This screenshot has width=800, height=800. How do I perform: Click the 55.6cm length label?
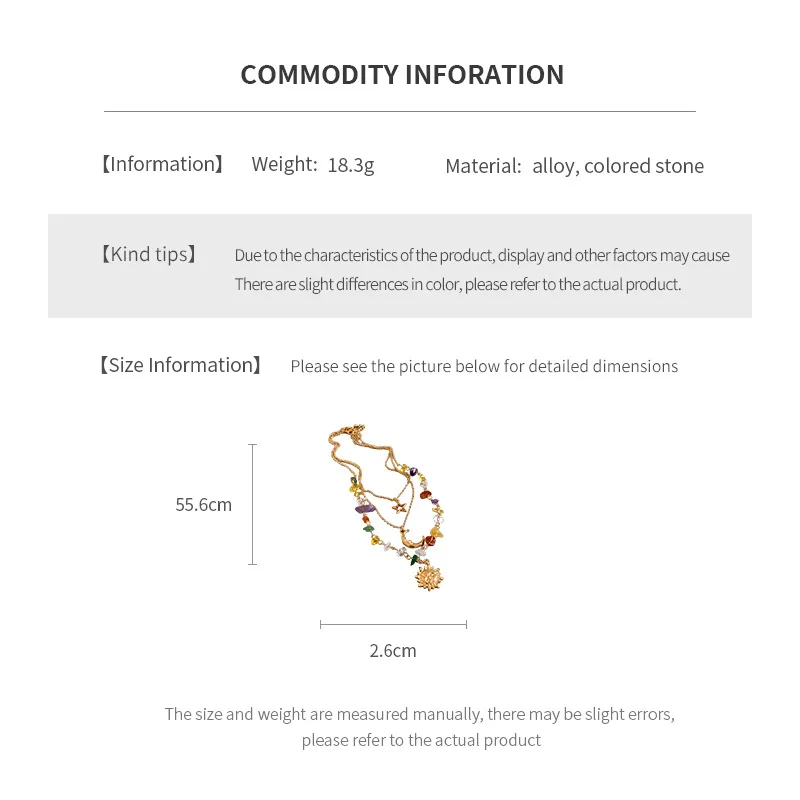[204, 505]
